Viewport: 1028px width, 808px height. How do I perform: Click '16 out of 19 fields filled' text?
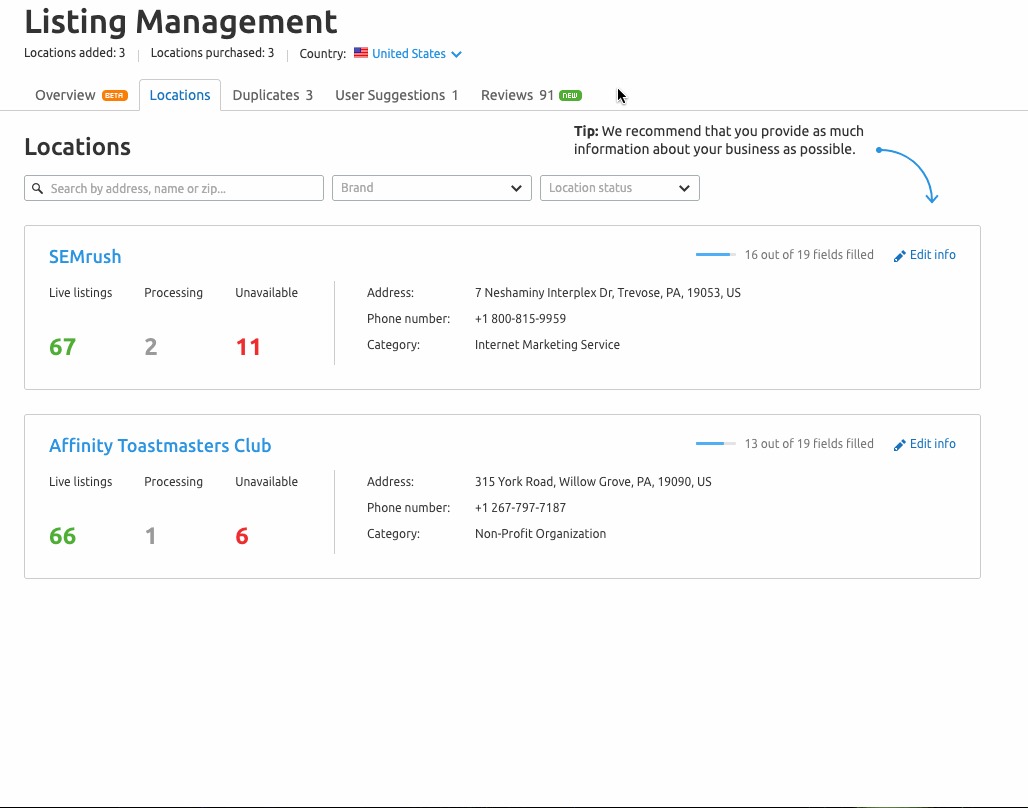coord(809,254)
